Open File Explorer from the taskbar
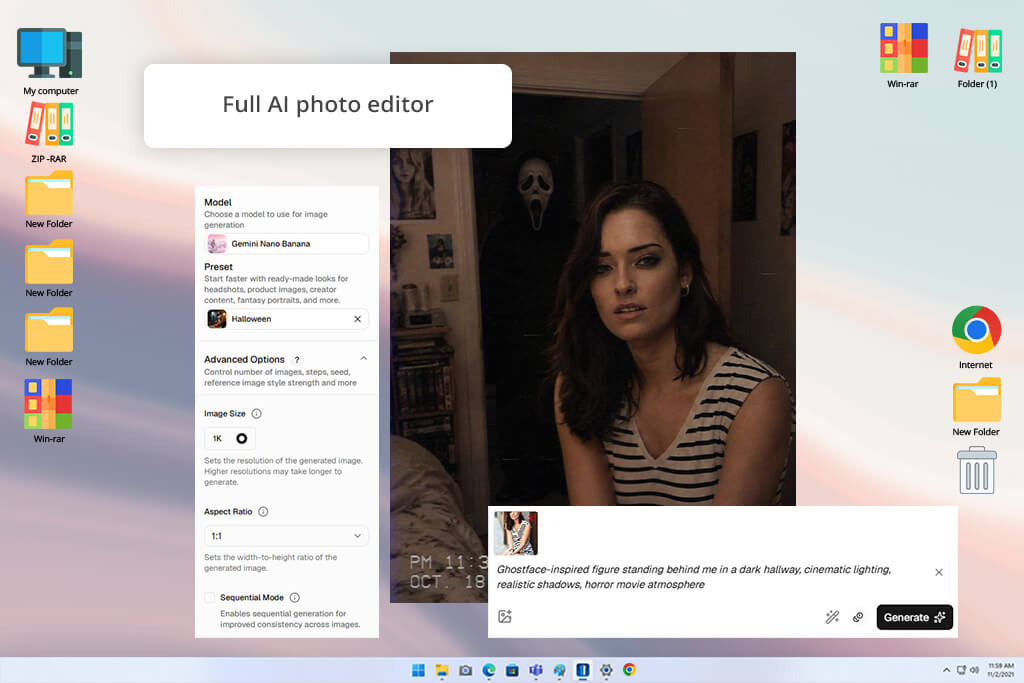Viewport: 1024px width, 683px height. 442,670
